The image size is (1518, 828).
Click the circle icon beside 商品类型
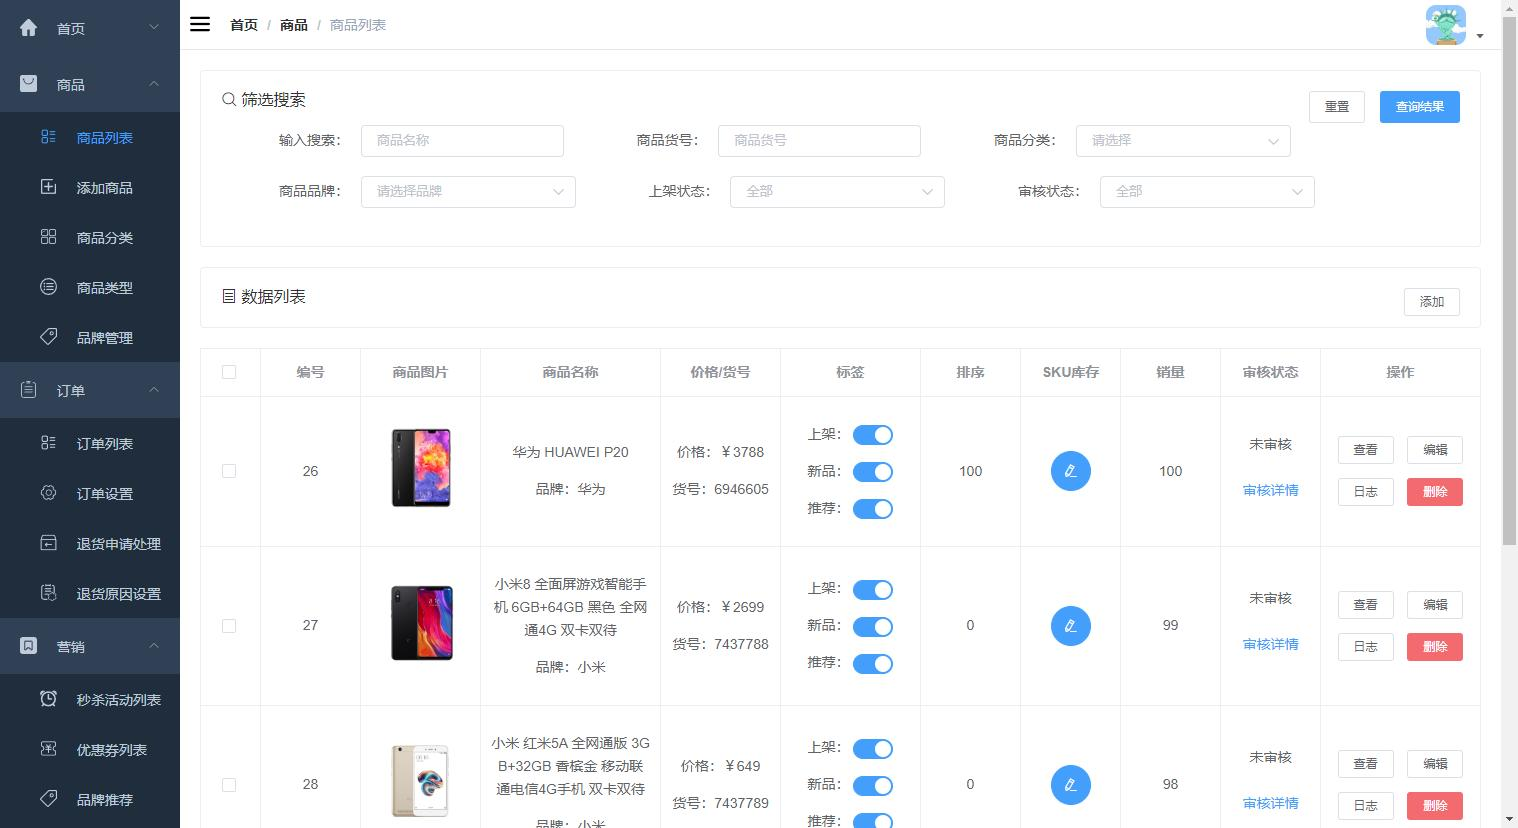point(48,287)
